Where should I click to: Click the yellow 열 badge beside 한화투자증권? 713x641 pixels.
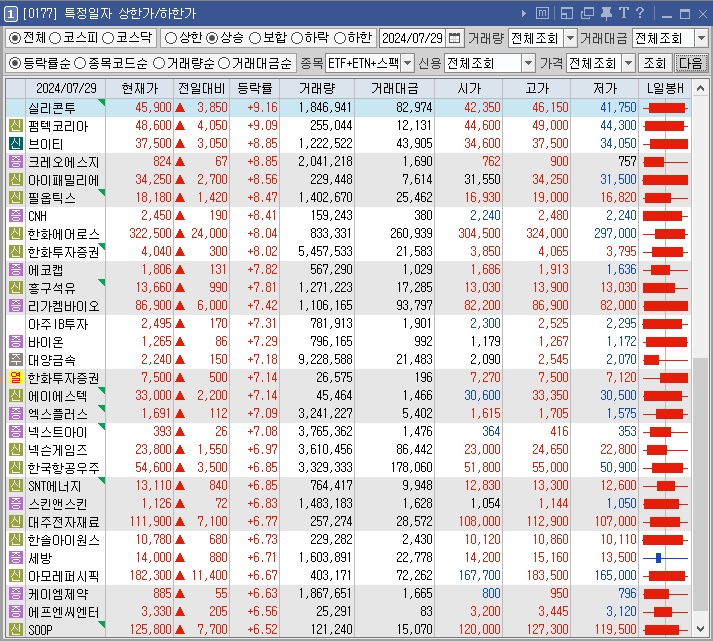(15, 378)
